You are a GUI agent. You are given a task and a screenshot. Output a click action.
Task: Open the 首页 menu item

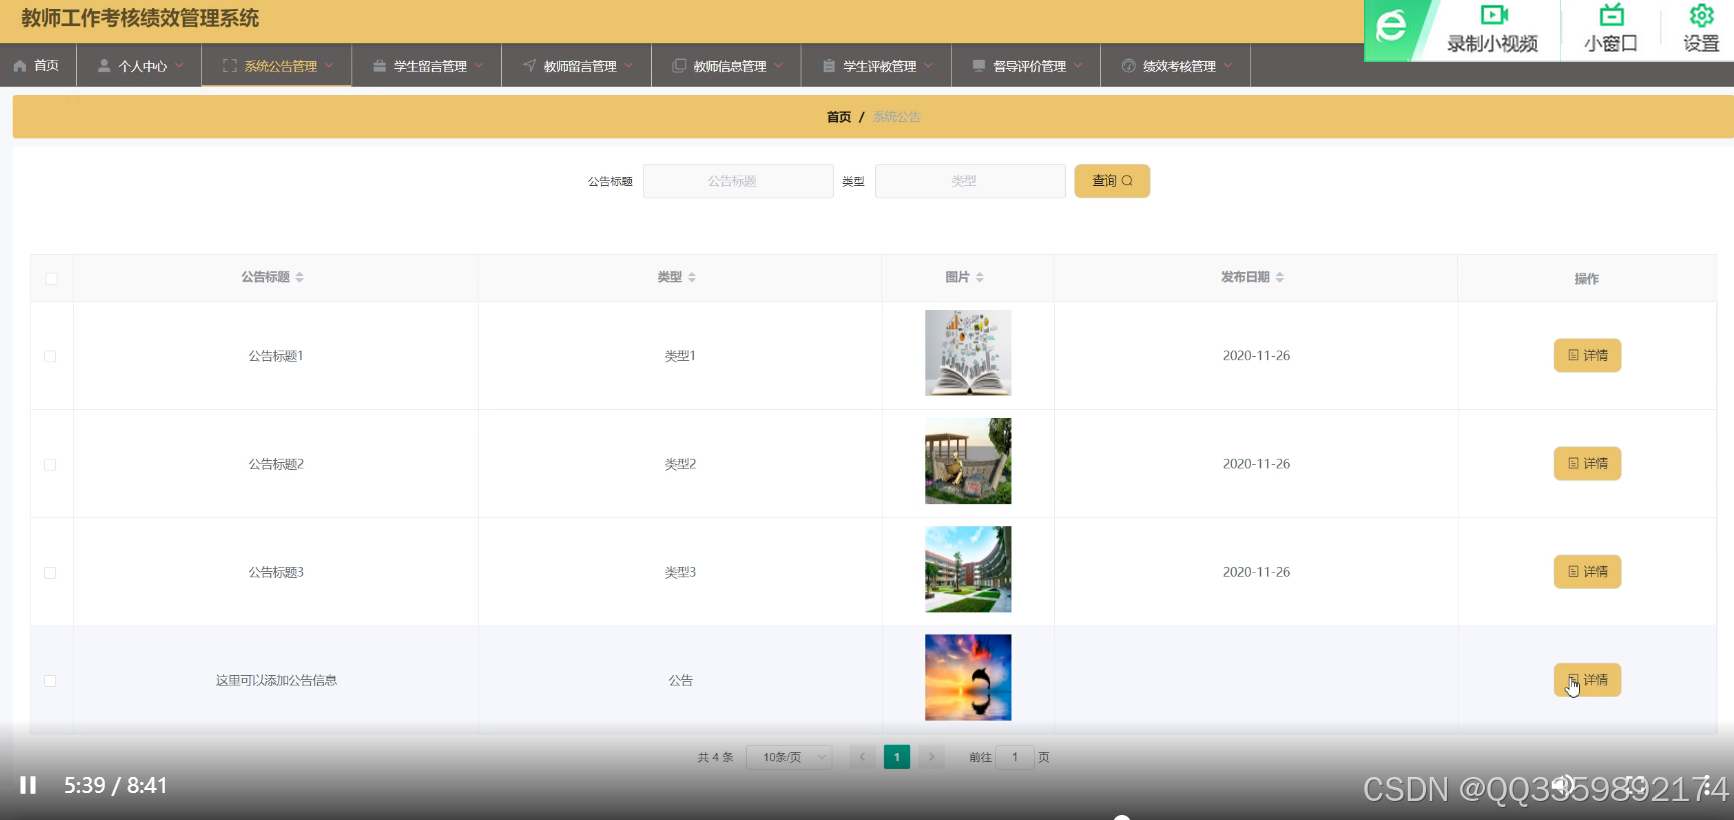click(38, 66)
